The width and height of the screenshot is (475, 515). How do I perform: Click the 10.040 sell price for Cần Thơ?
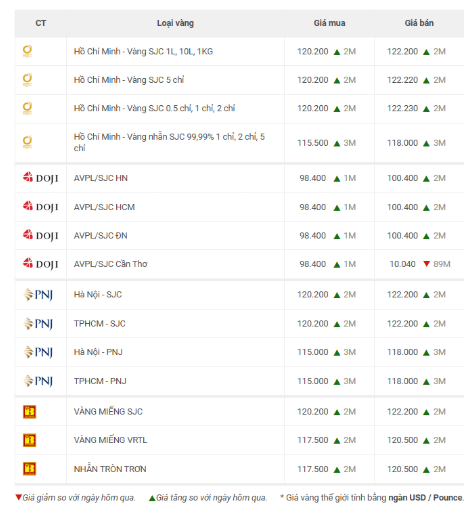point(403,264)
